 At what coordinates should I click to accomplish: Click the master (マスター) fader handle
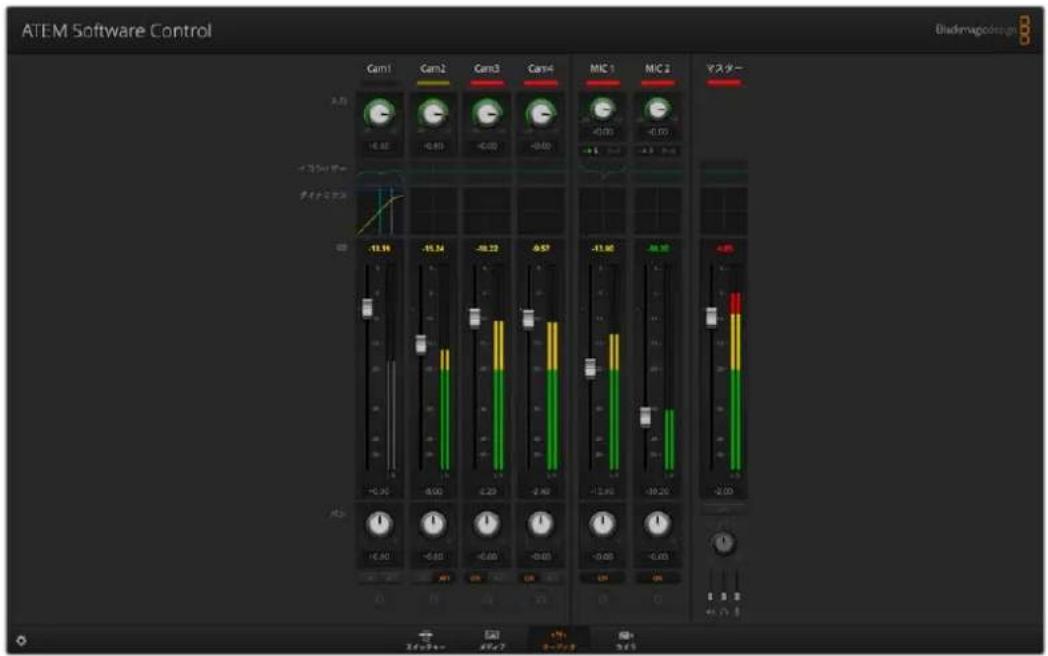pos(711,316)
